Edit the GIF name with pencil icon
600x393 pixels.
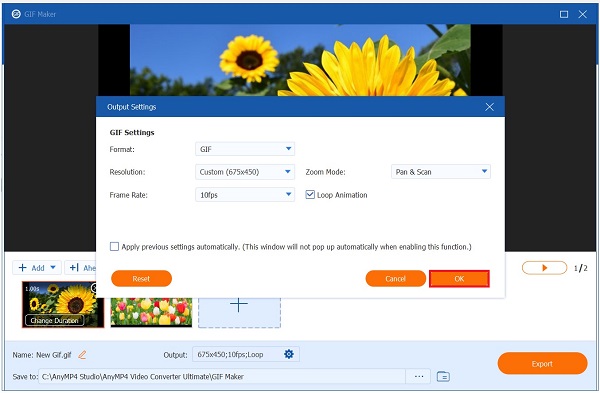click(82, 355)
